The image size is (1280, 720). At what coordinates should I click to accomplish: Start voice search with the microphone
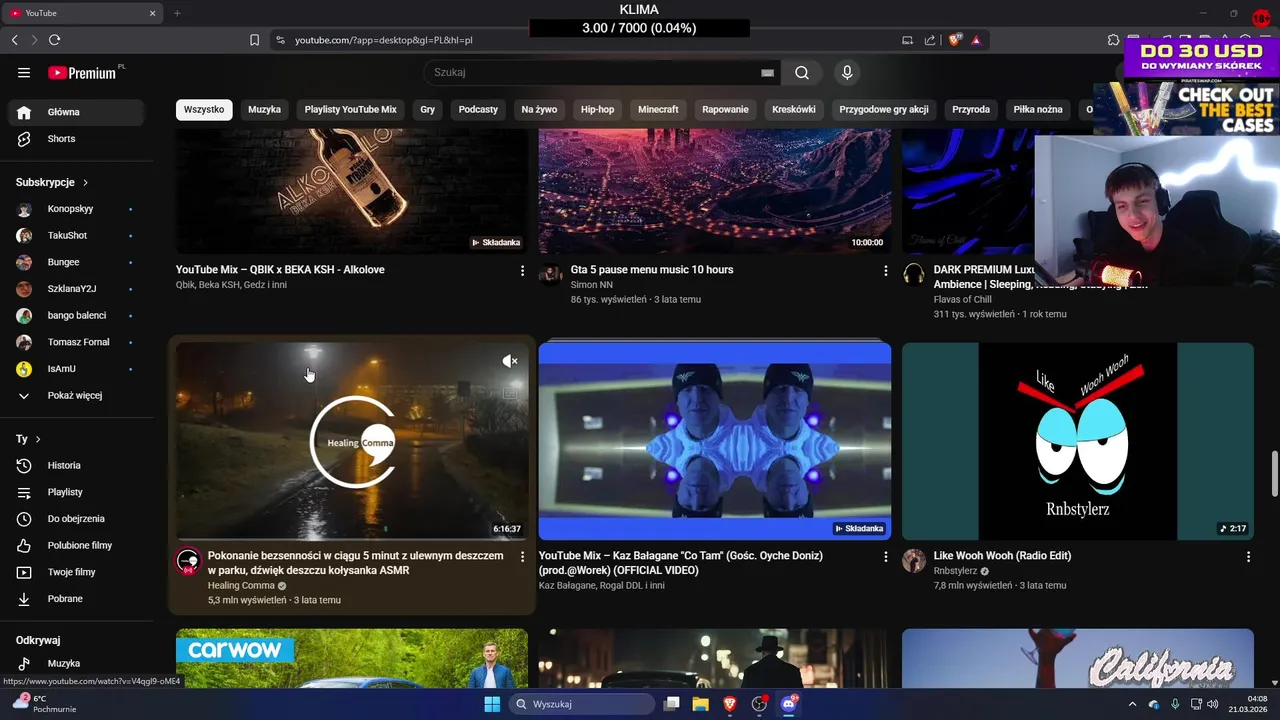[847, 72]
